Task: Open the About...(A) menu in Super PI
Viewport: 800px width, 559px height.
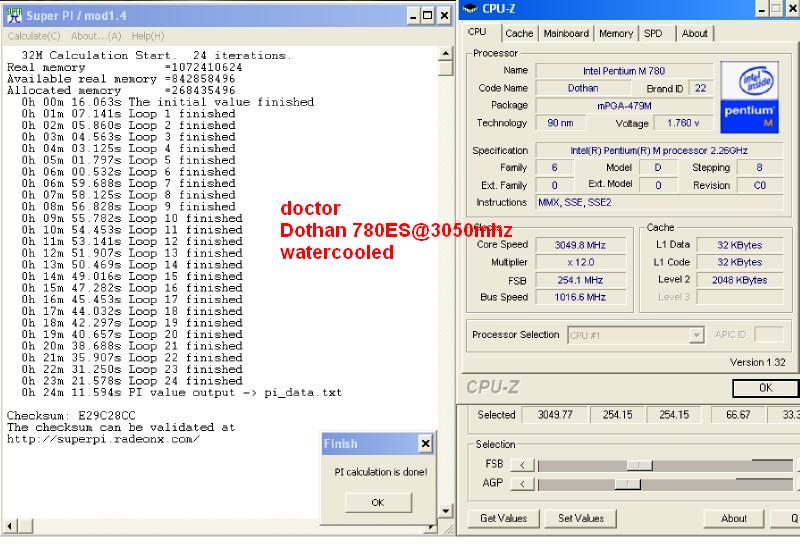Action: click(96, 36)
